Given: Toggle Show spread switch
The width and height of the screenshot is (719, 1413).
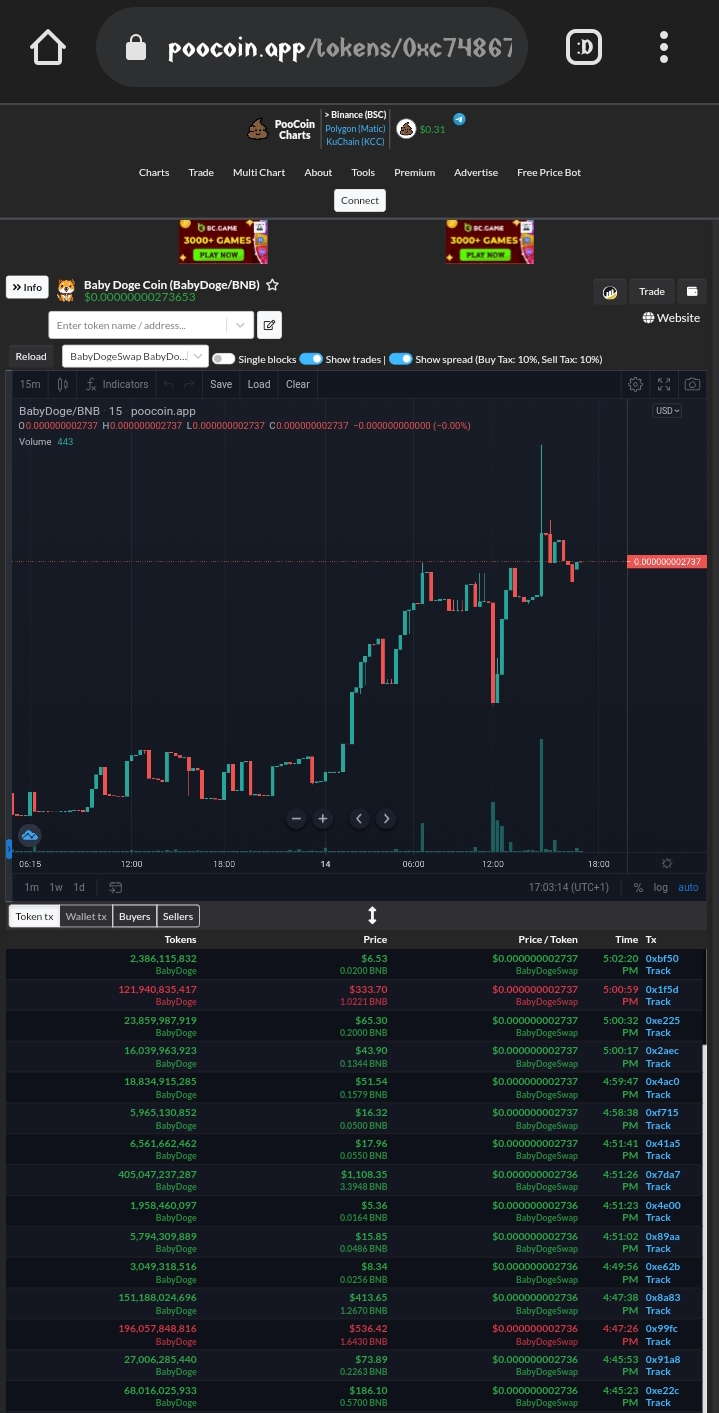Looking at the screenshot, I should [x=401, y=359].
